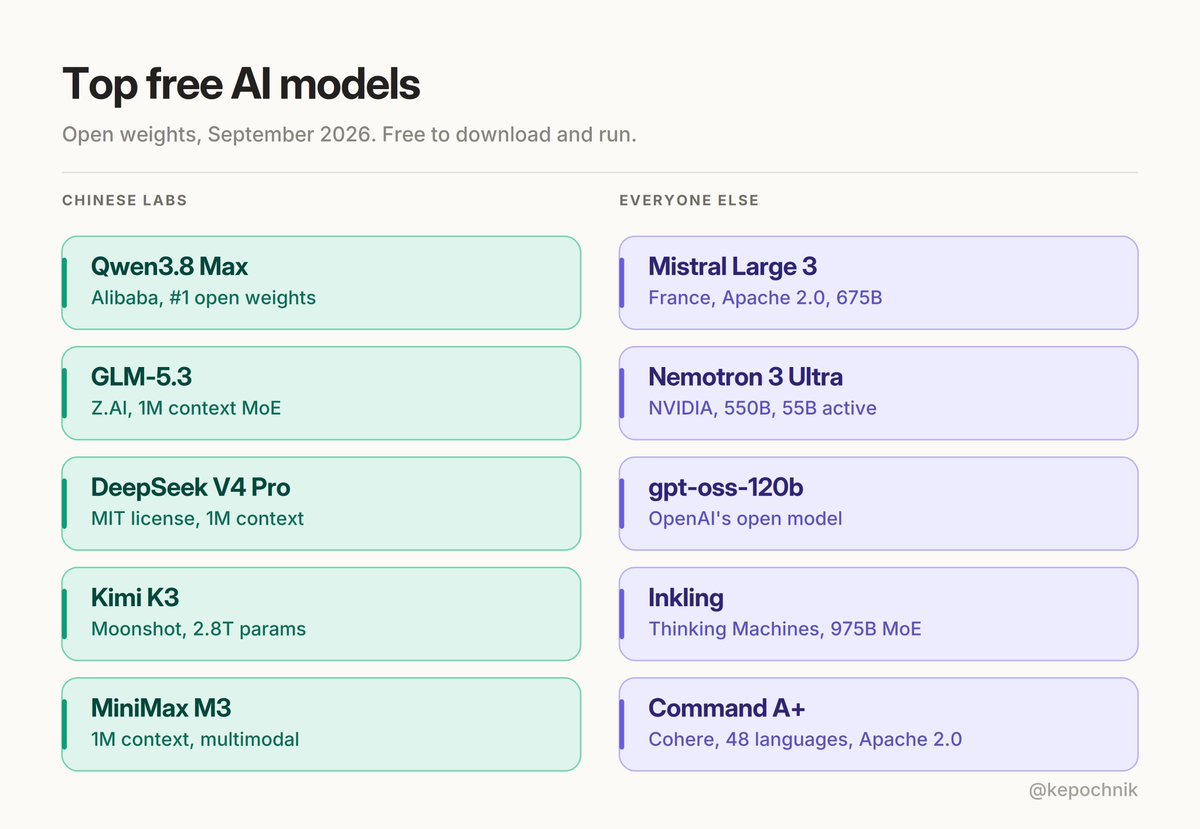Click the EVERYONE ELSE column header
Viewport: 1200px width, 829px height.
(x=689, y=200)
